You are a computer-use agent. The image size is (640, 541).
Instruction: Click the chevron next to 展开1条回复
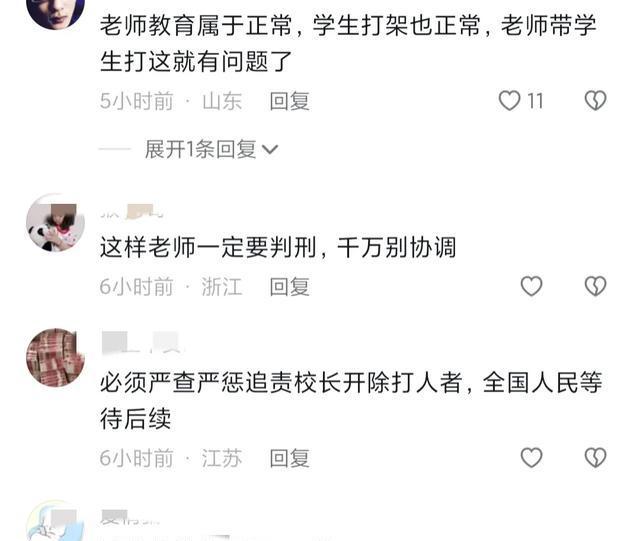tap(270, 150)
